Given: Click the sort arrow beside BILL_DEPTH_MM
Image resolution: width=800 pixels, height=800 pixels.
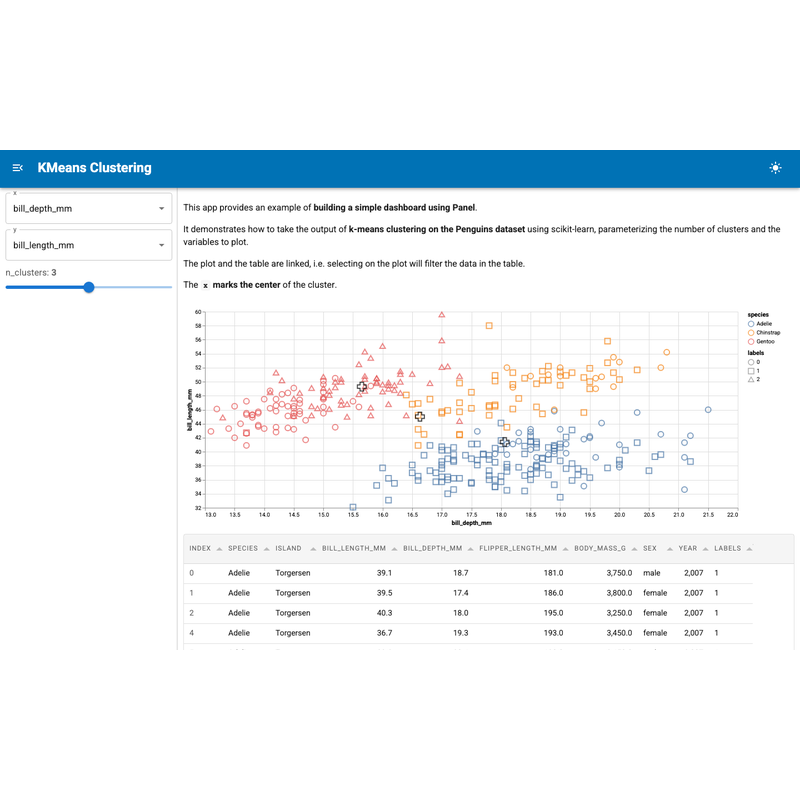Looking at the screenshot, I should point(470,549).
